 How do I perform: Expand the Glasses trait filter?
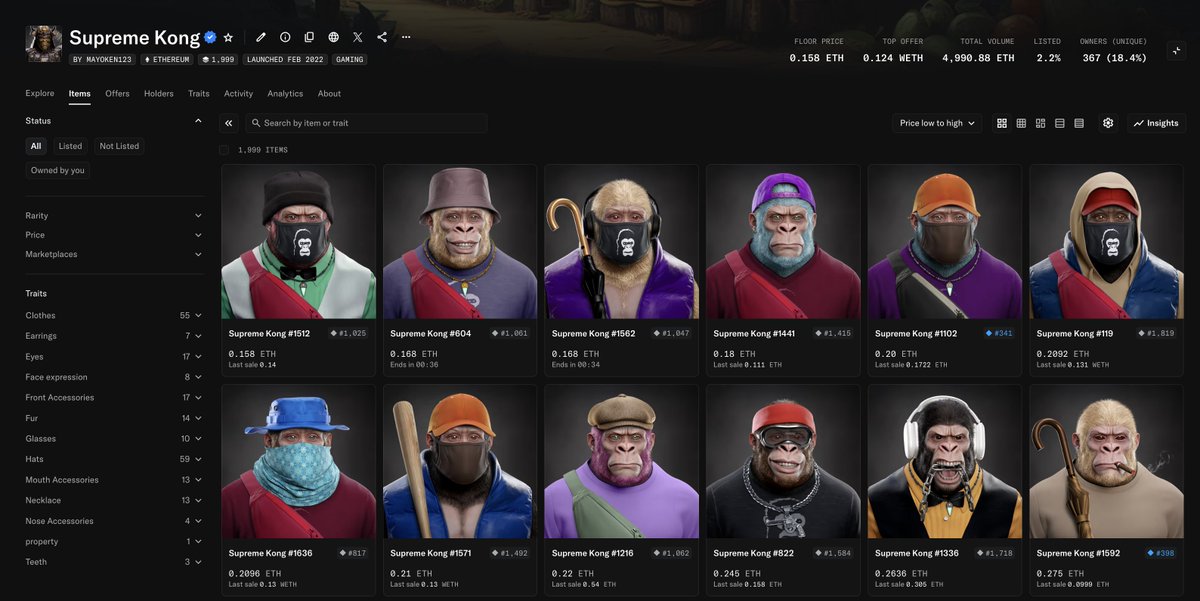(x=114, y=439)
